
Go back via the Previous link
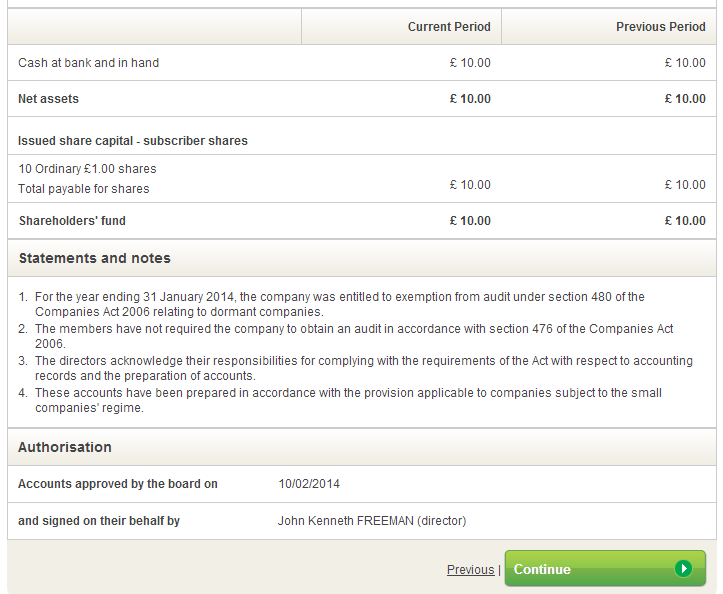pos(470,570)
